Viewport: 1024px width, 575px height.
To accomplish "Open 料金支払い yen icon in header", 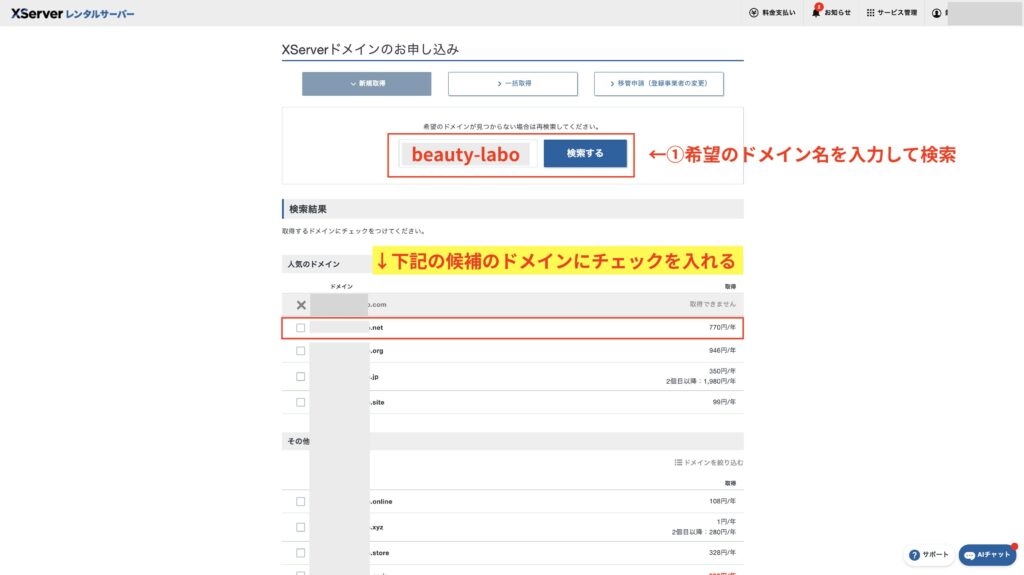I will point(754,13).
